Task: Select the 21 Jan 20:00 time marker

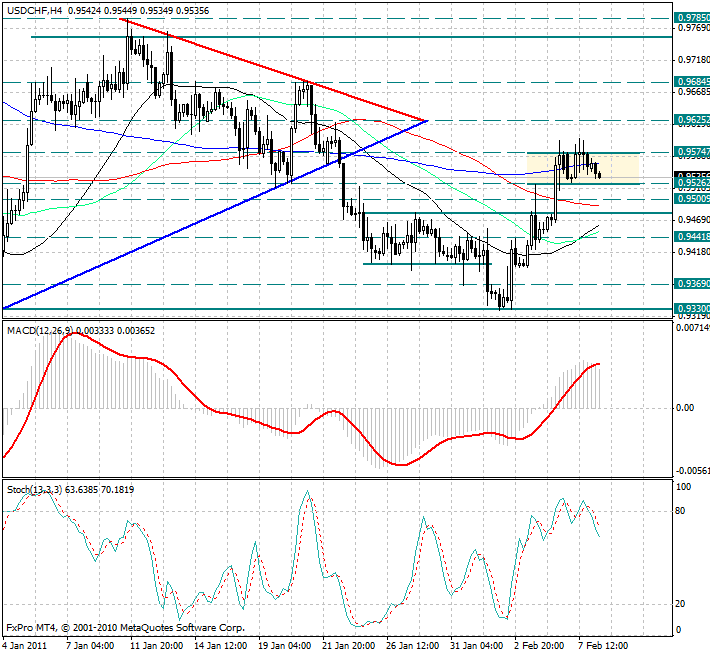Action: click(x=350, y=645)
